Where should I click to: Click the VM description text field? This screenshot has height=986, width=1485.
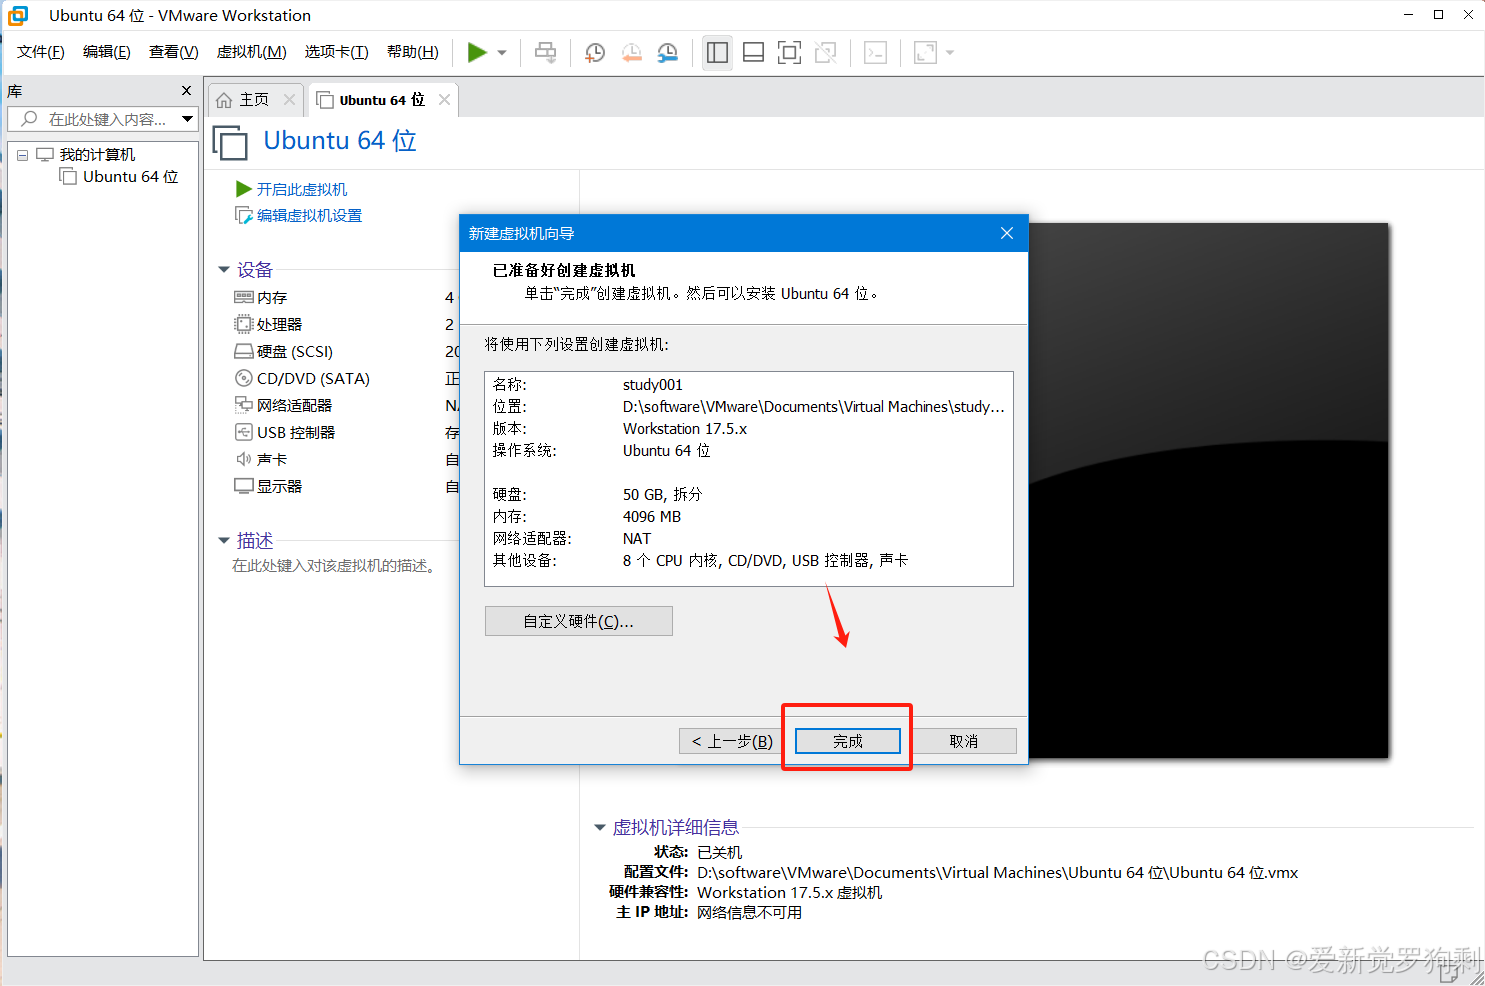(334, 566)
